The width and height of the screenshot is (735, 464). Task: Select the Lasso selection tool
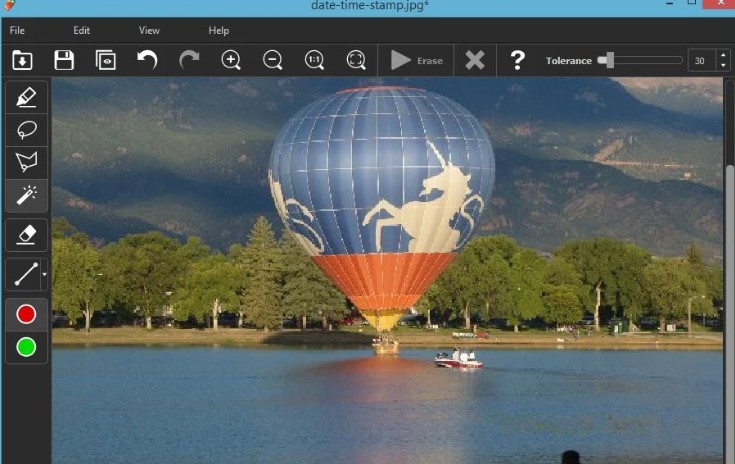27,130
